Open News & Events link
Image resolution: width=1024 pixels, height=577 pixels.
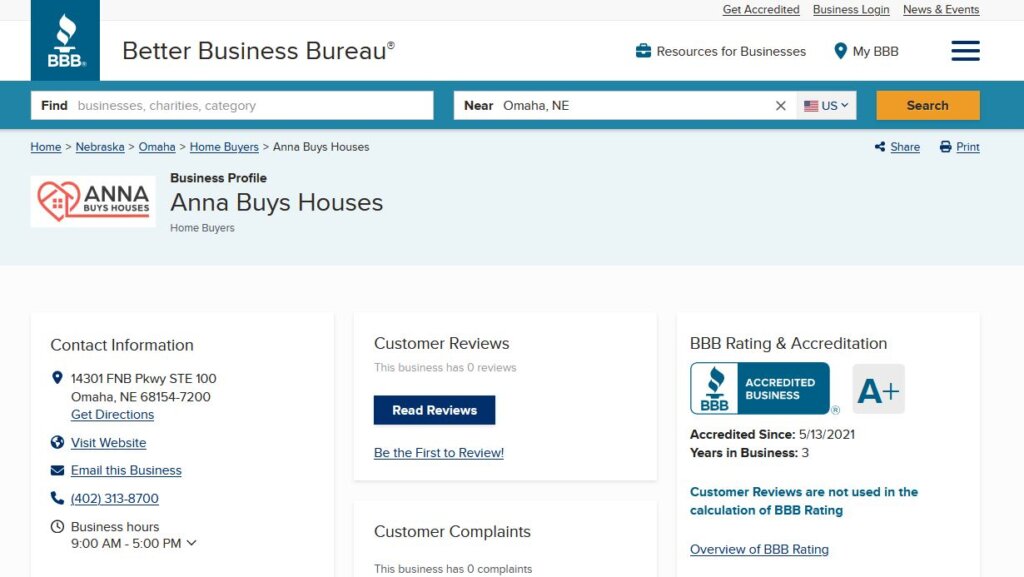pyautogui.click(x=941, y=10)
